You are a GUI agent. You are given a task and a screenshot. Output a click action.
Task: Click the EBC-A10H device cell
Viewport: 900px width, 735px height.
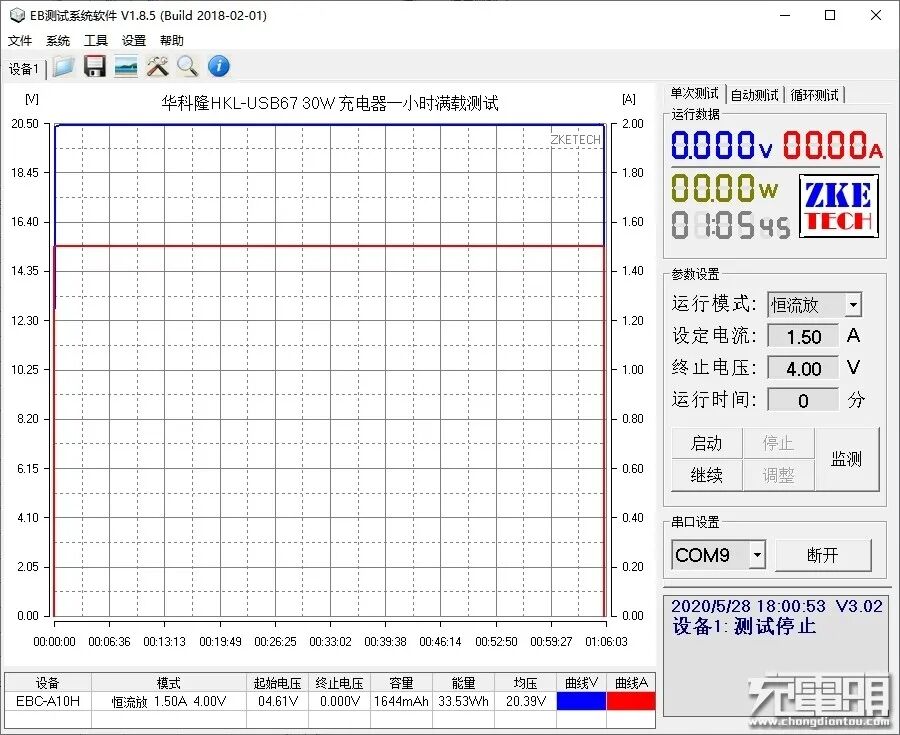(48, 701)
